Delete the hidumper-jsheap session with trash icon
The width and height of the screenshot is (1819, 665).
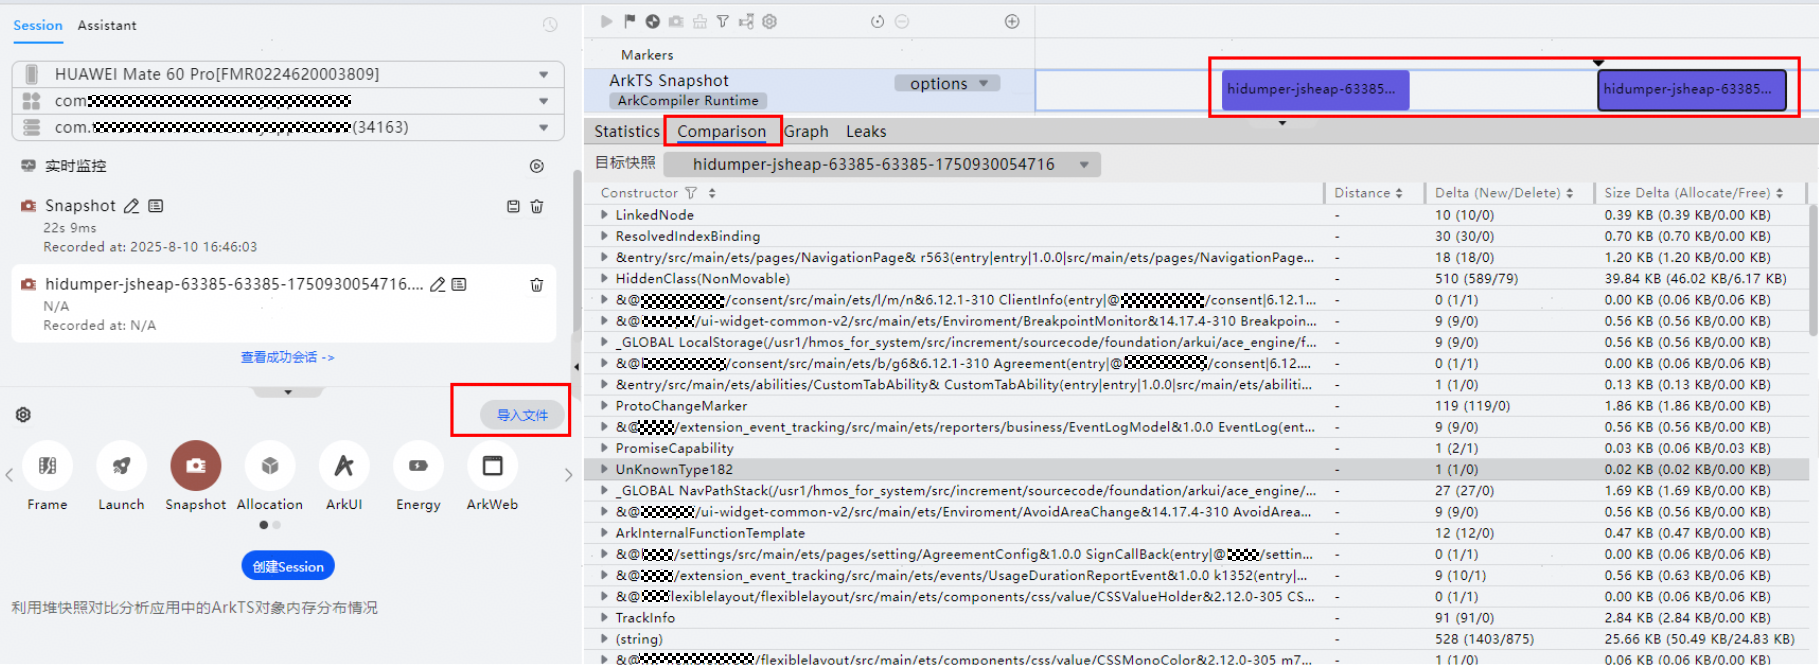click(x=537, y=285)
